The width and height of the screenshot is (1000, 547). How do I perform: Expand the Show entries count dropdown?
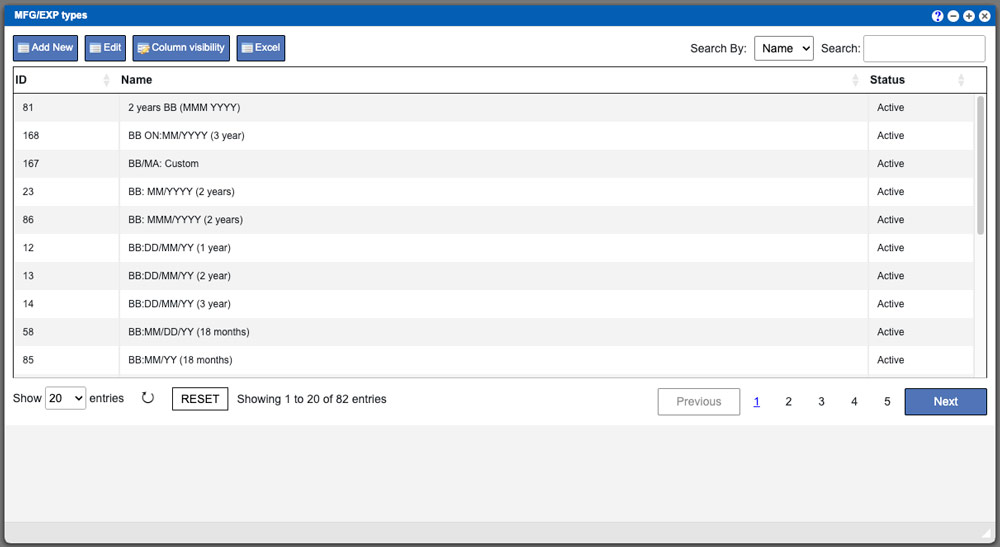click(x=66, y=398)
